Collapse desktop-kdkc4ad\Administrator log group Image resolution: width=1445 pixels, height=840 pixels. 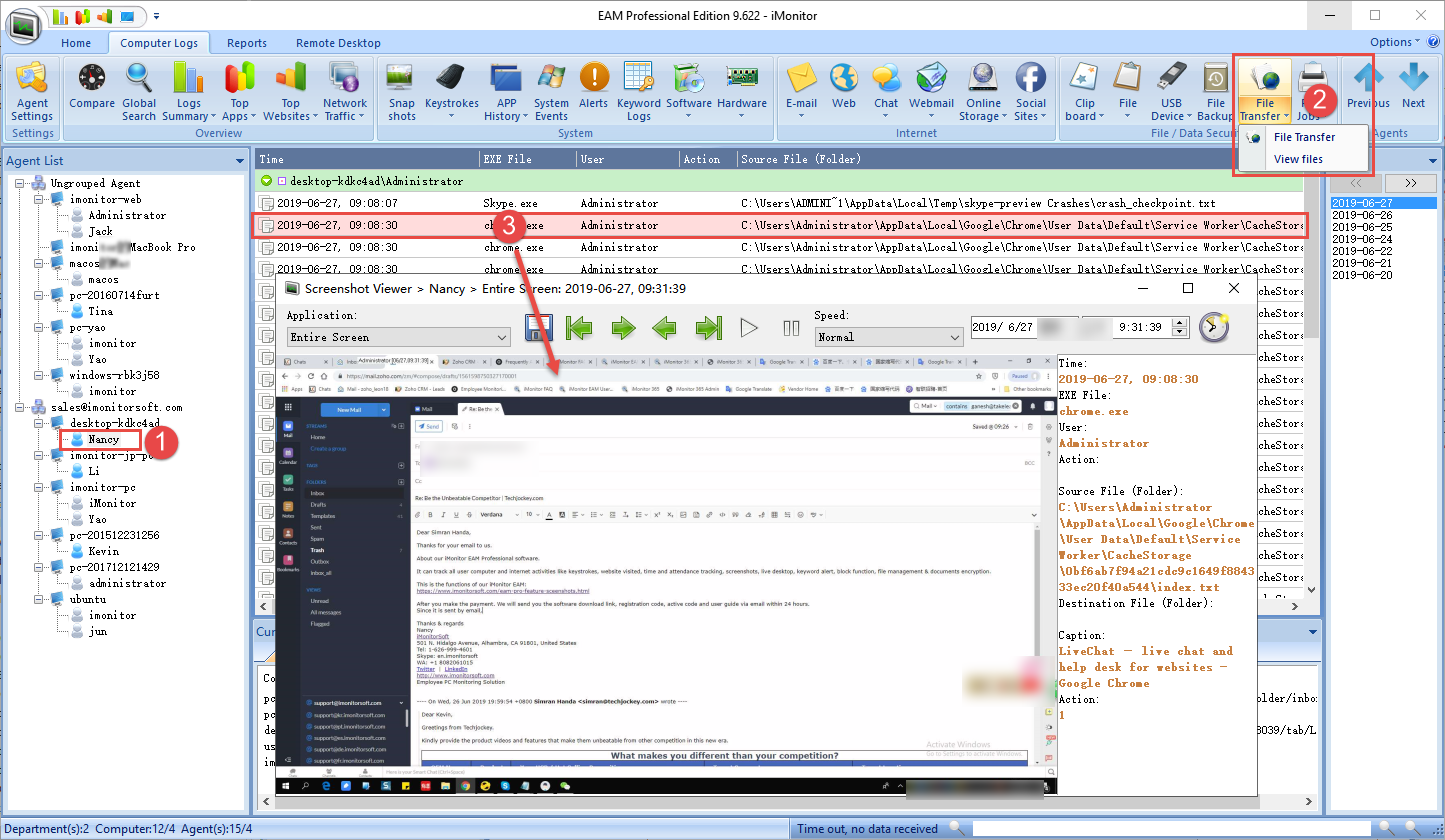pos(282,182)
